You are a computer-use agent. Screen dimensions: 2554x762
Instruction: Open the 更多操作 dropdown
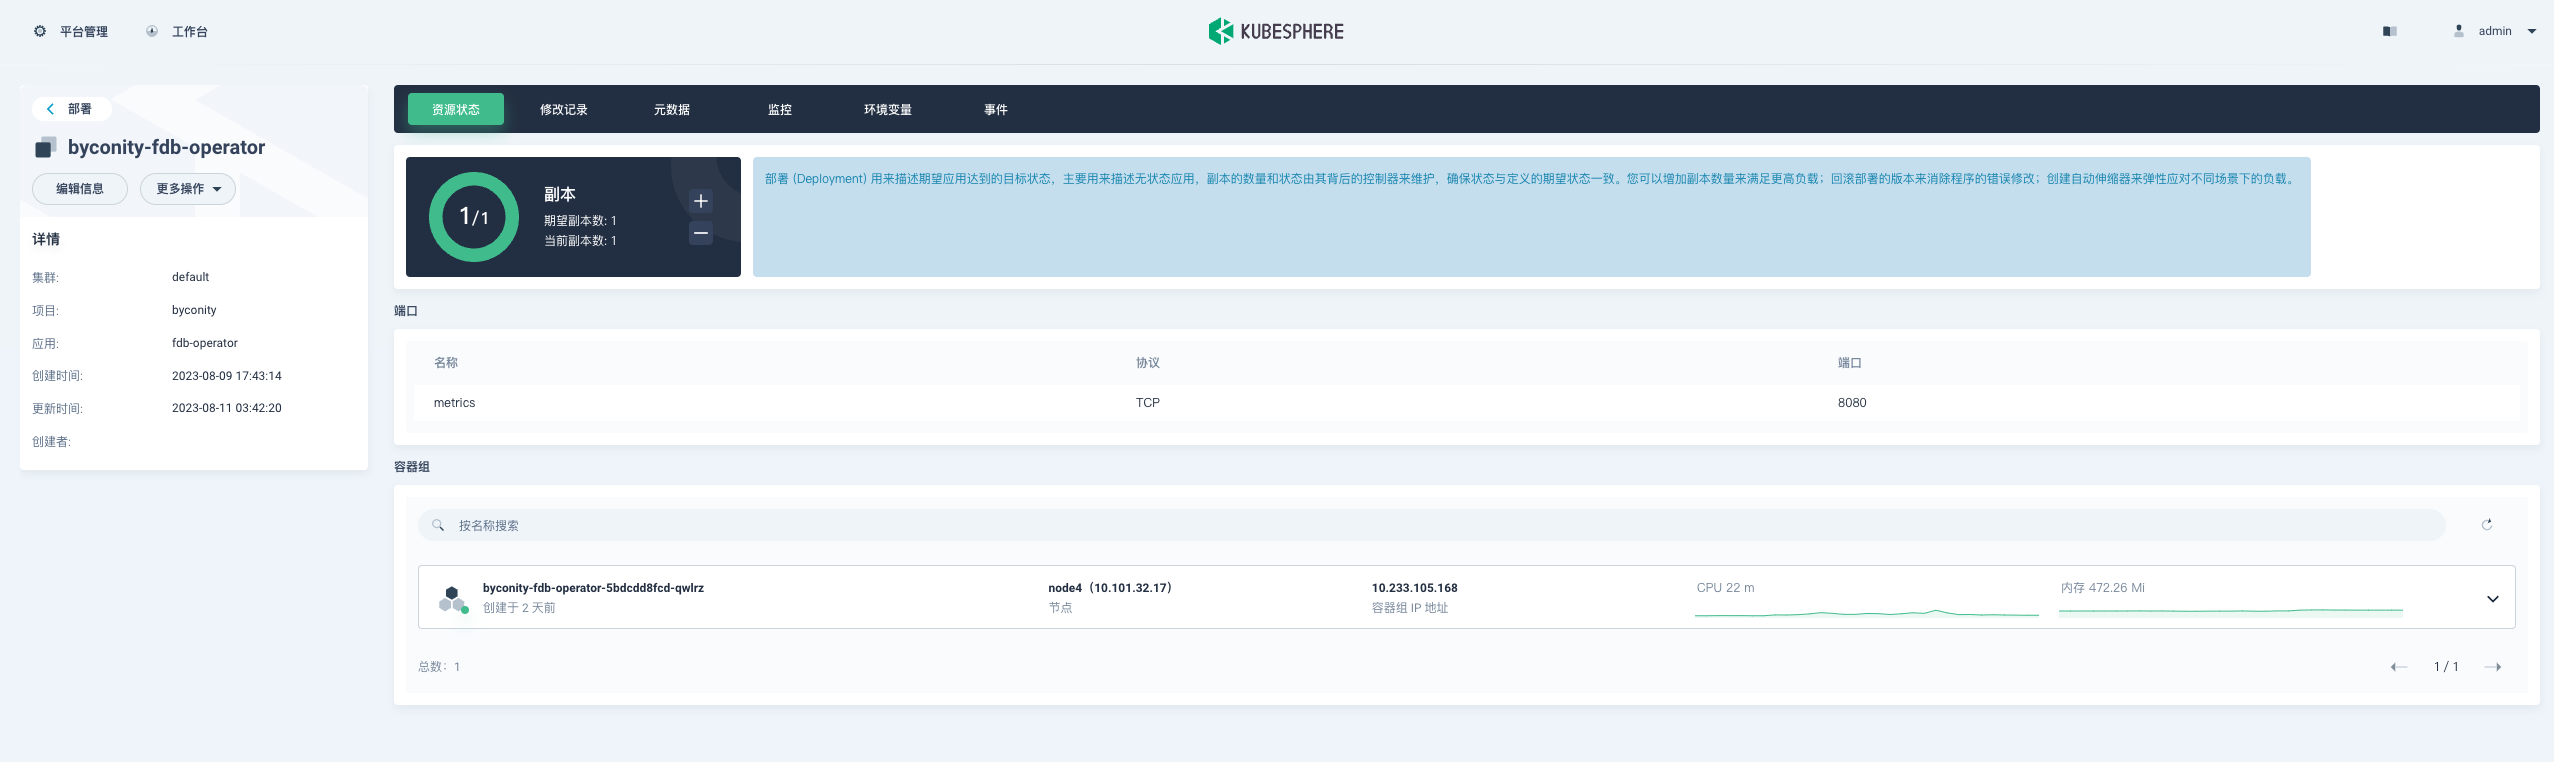188,189
